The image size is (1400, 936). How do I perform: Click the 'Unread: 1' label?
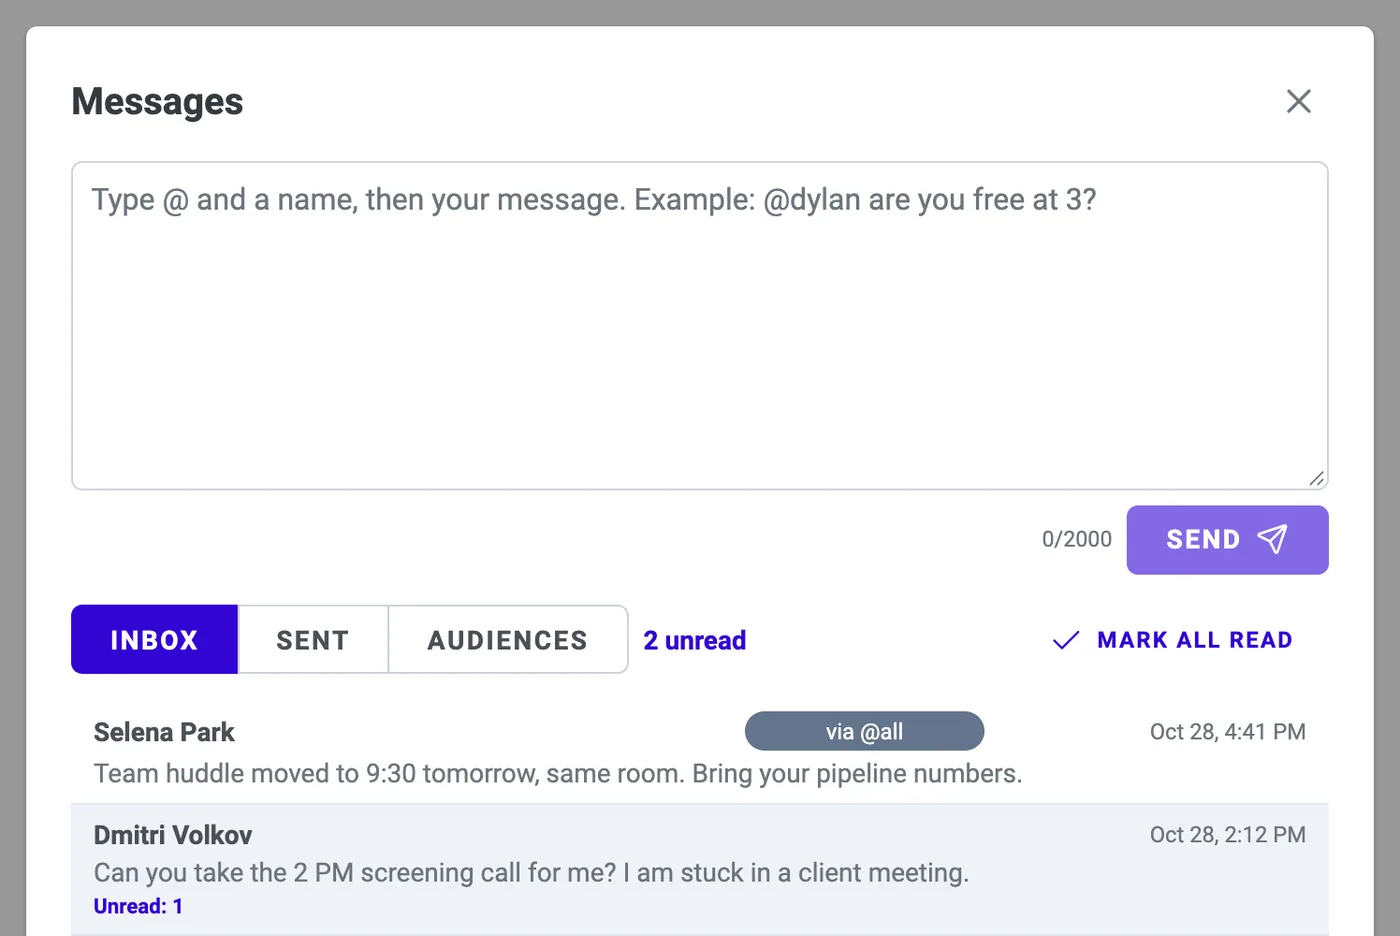pos(138,906)
